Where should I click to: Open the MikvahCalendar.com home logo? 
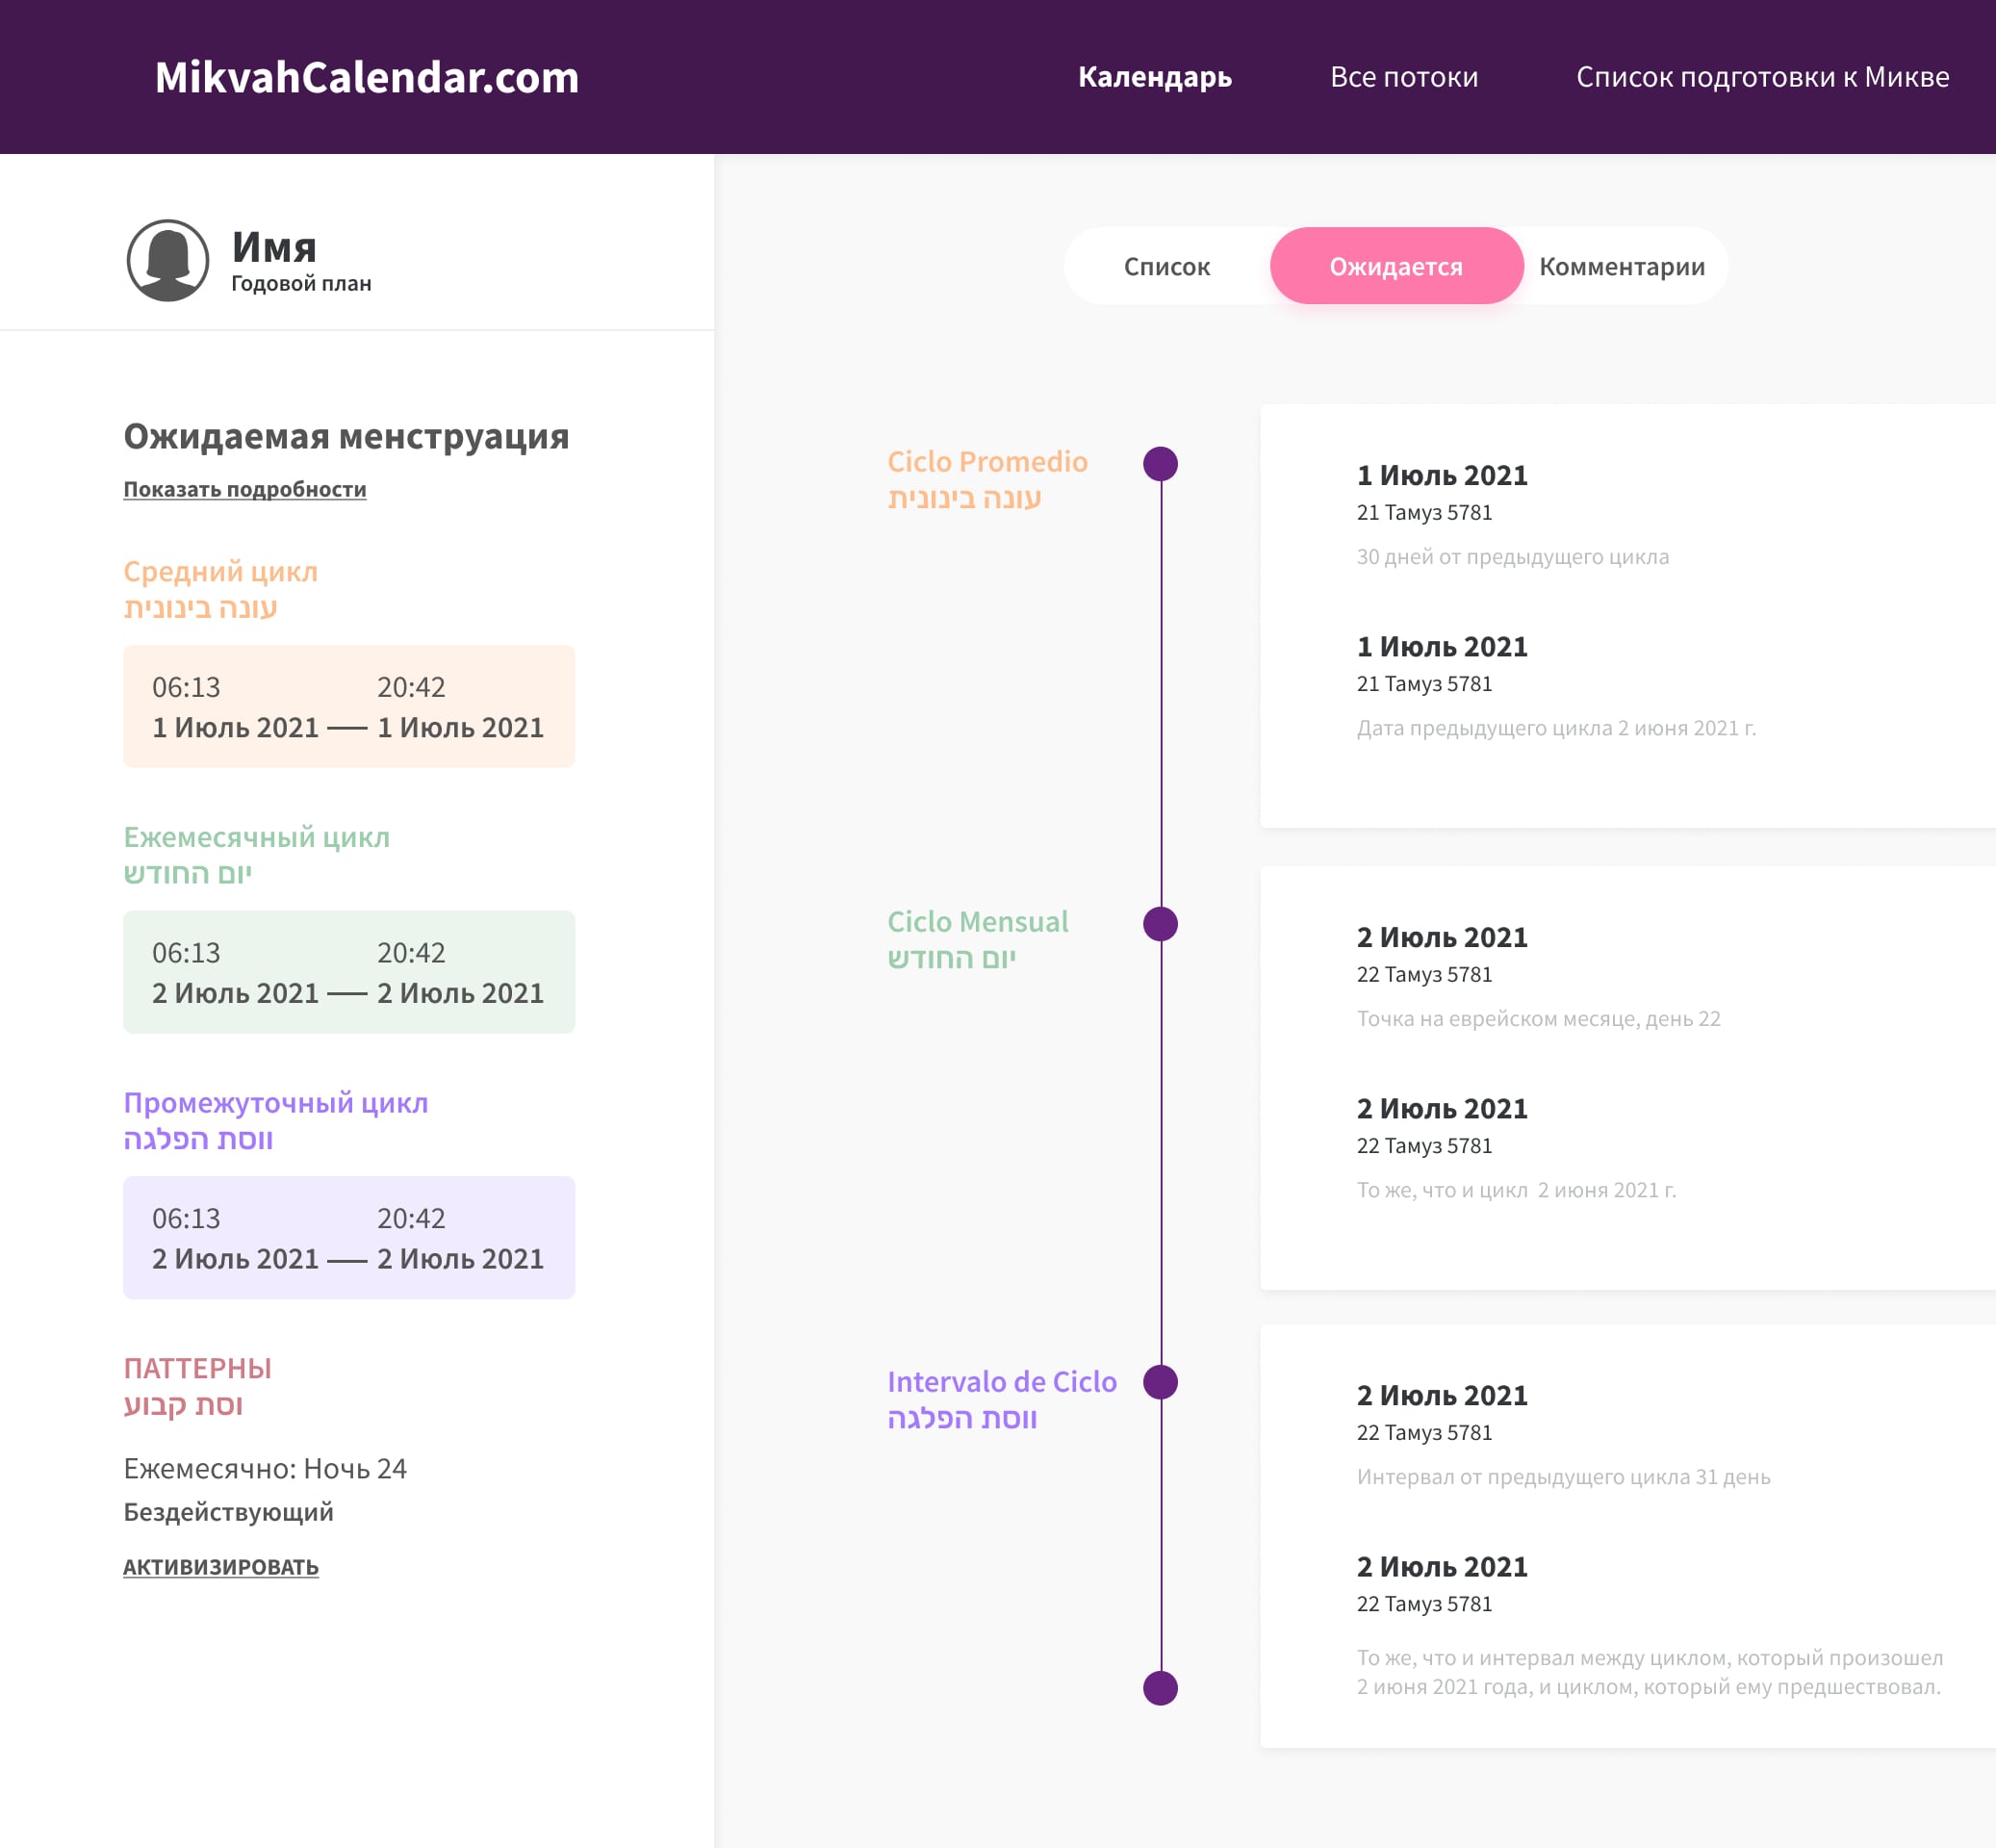pyautogui.click(x=366, y=77)
